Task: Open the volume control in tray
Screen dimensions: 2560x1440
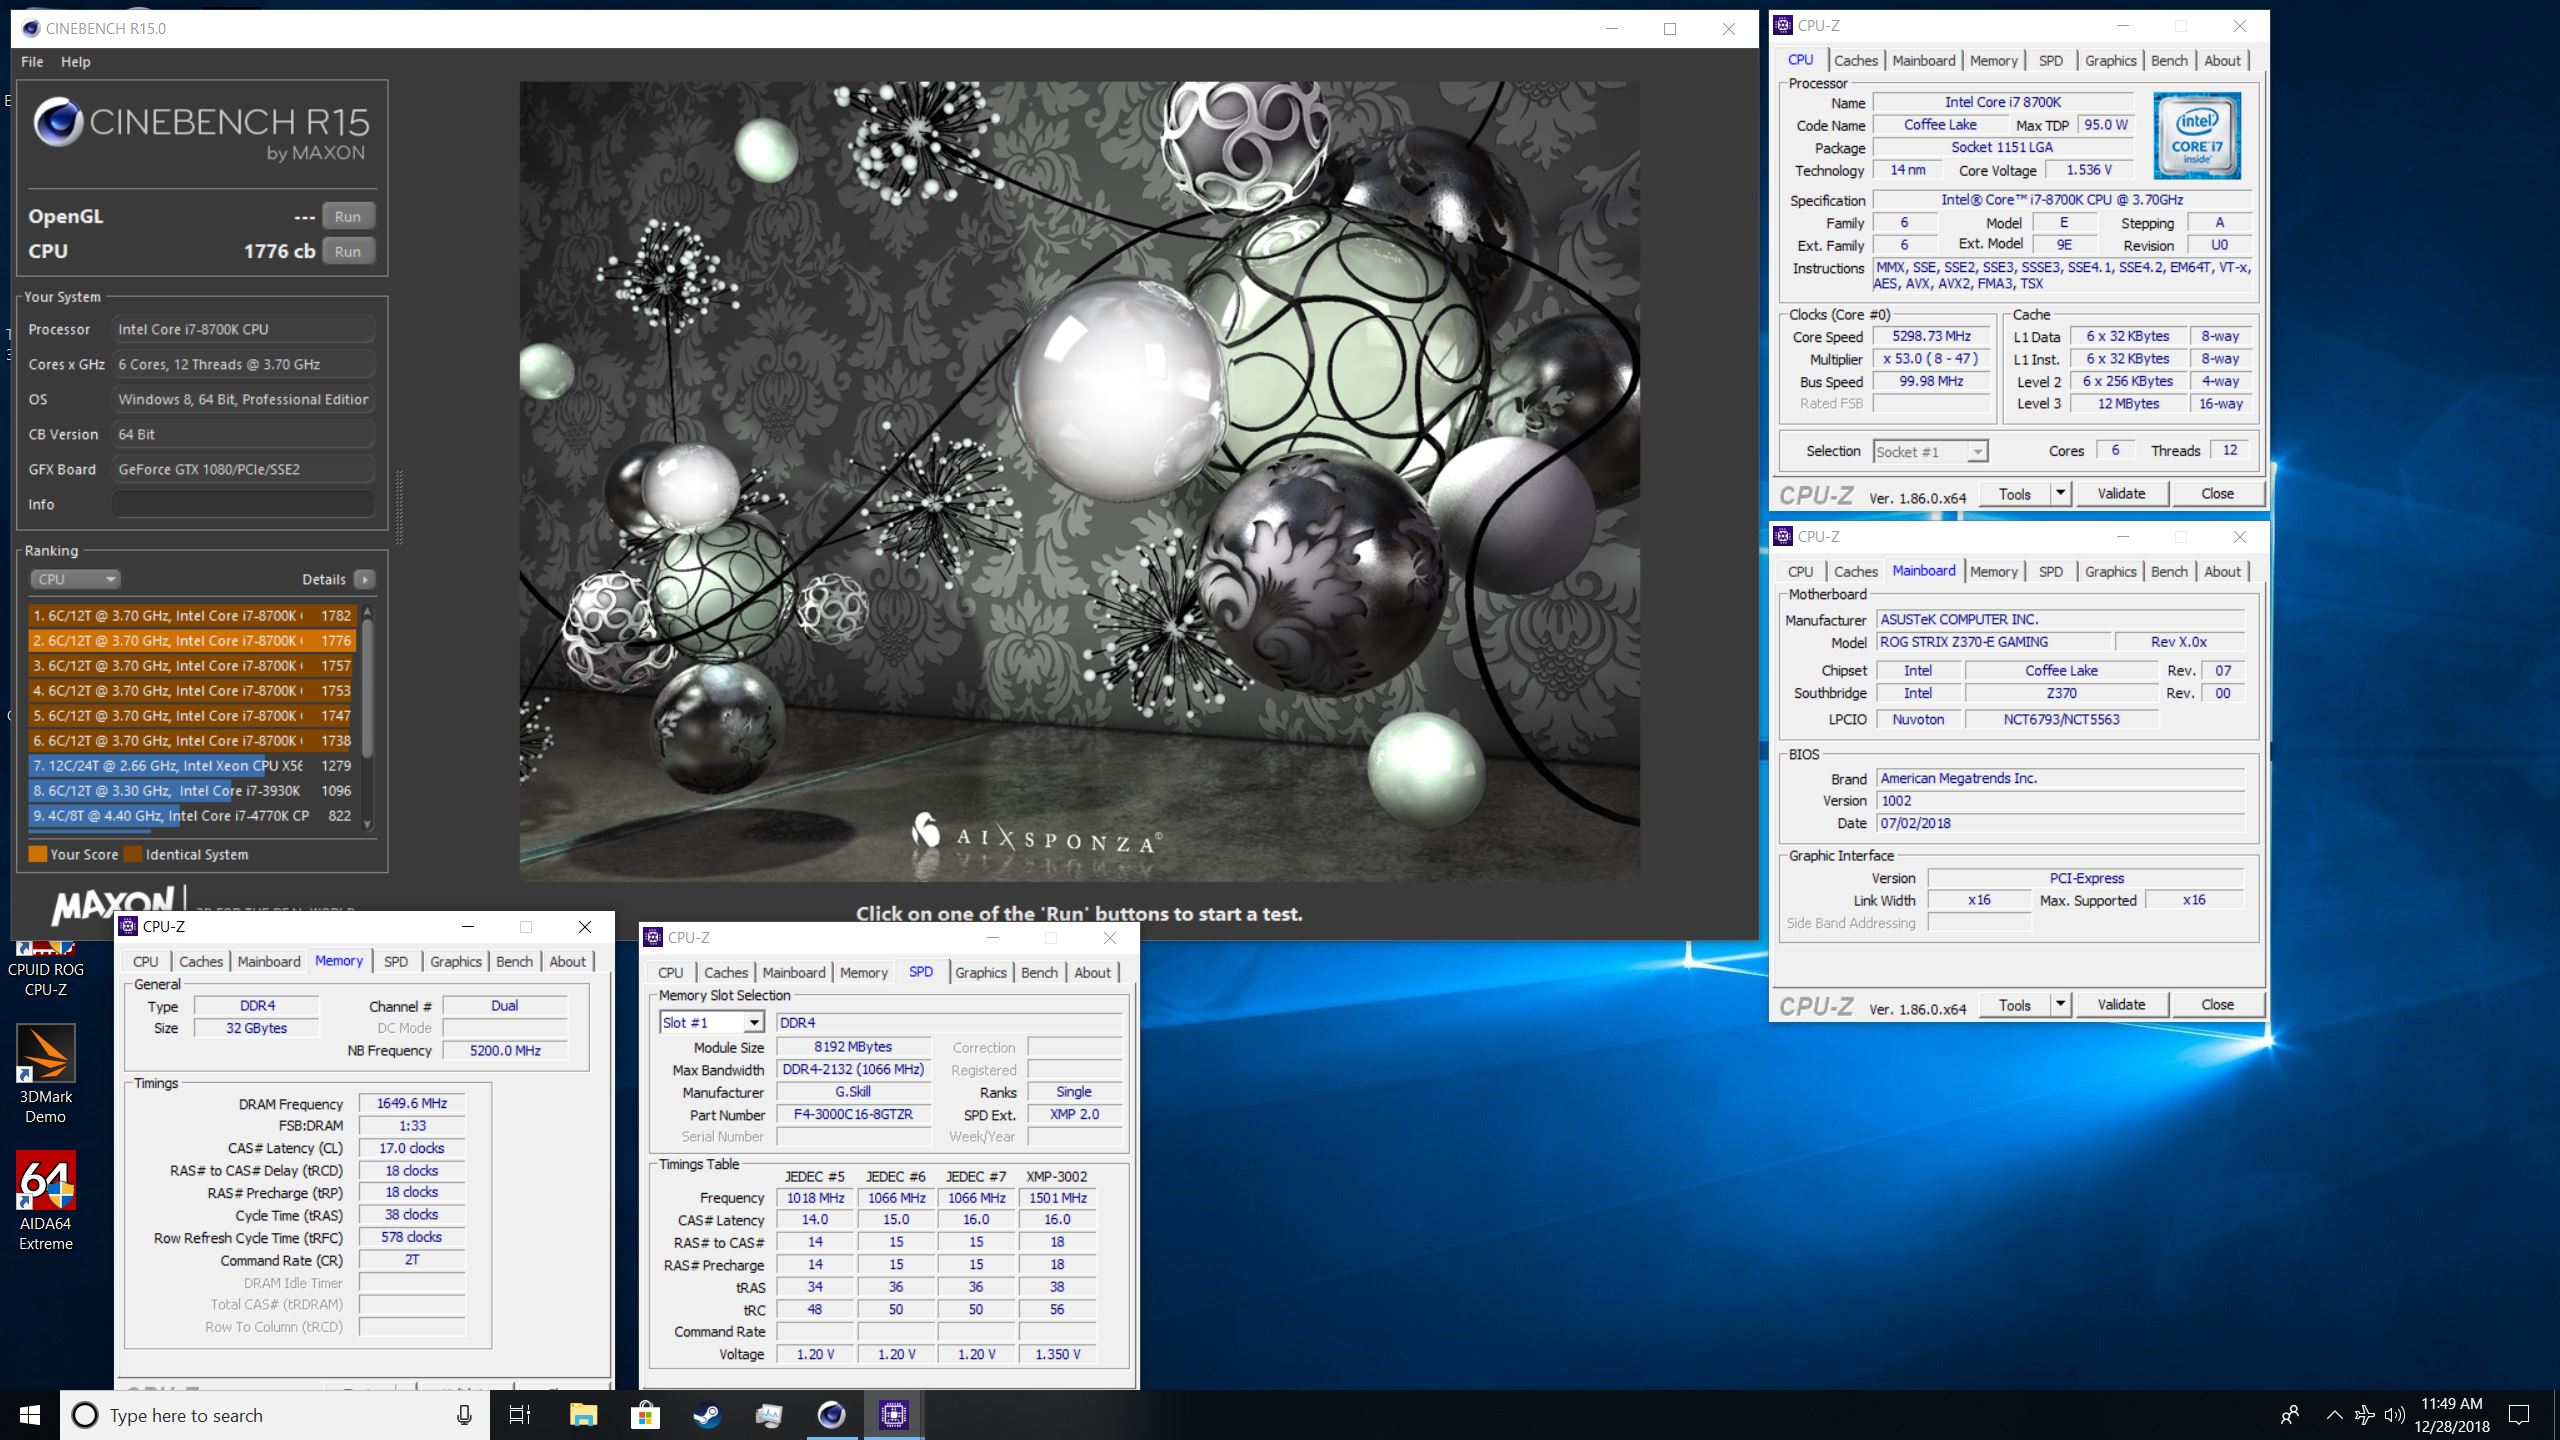Action: pos(2394,1415)
